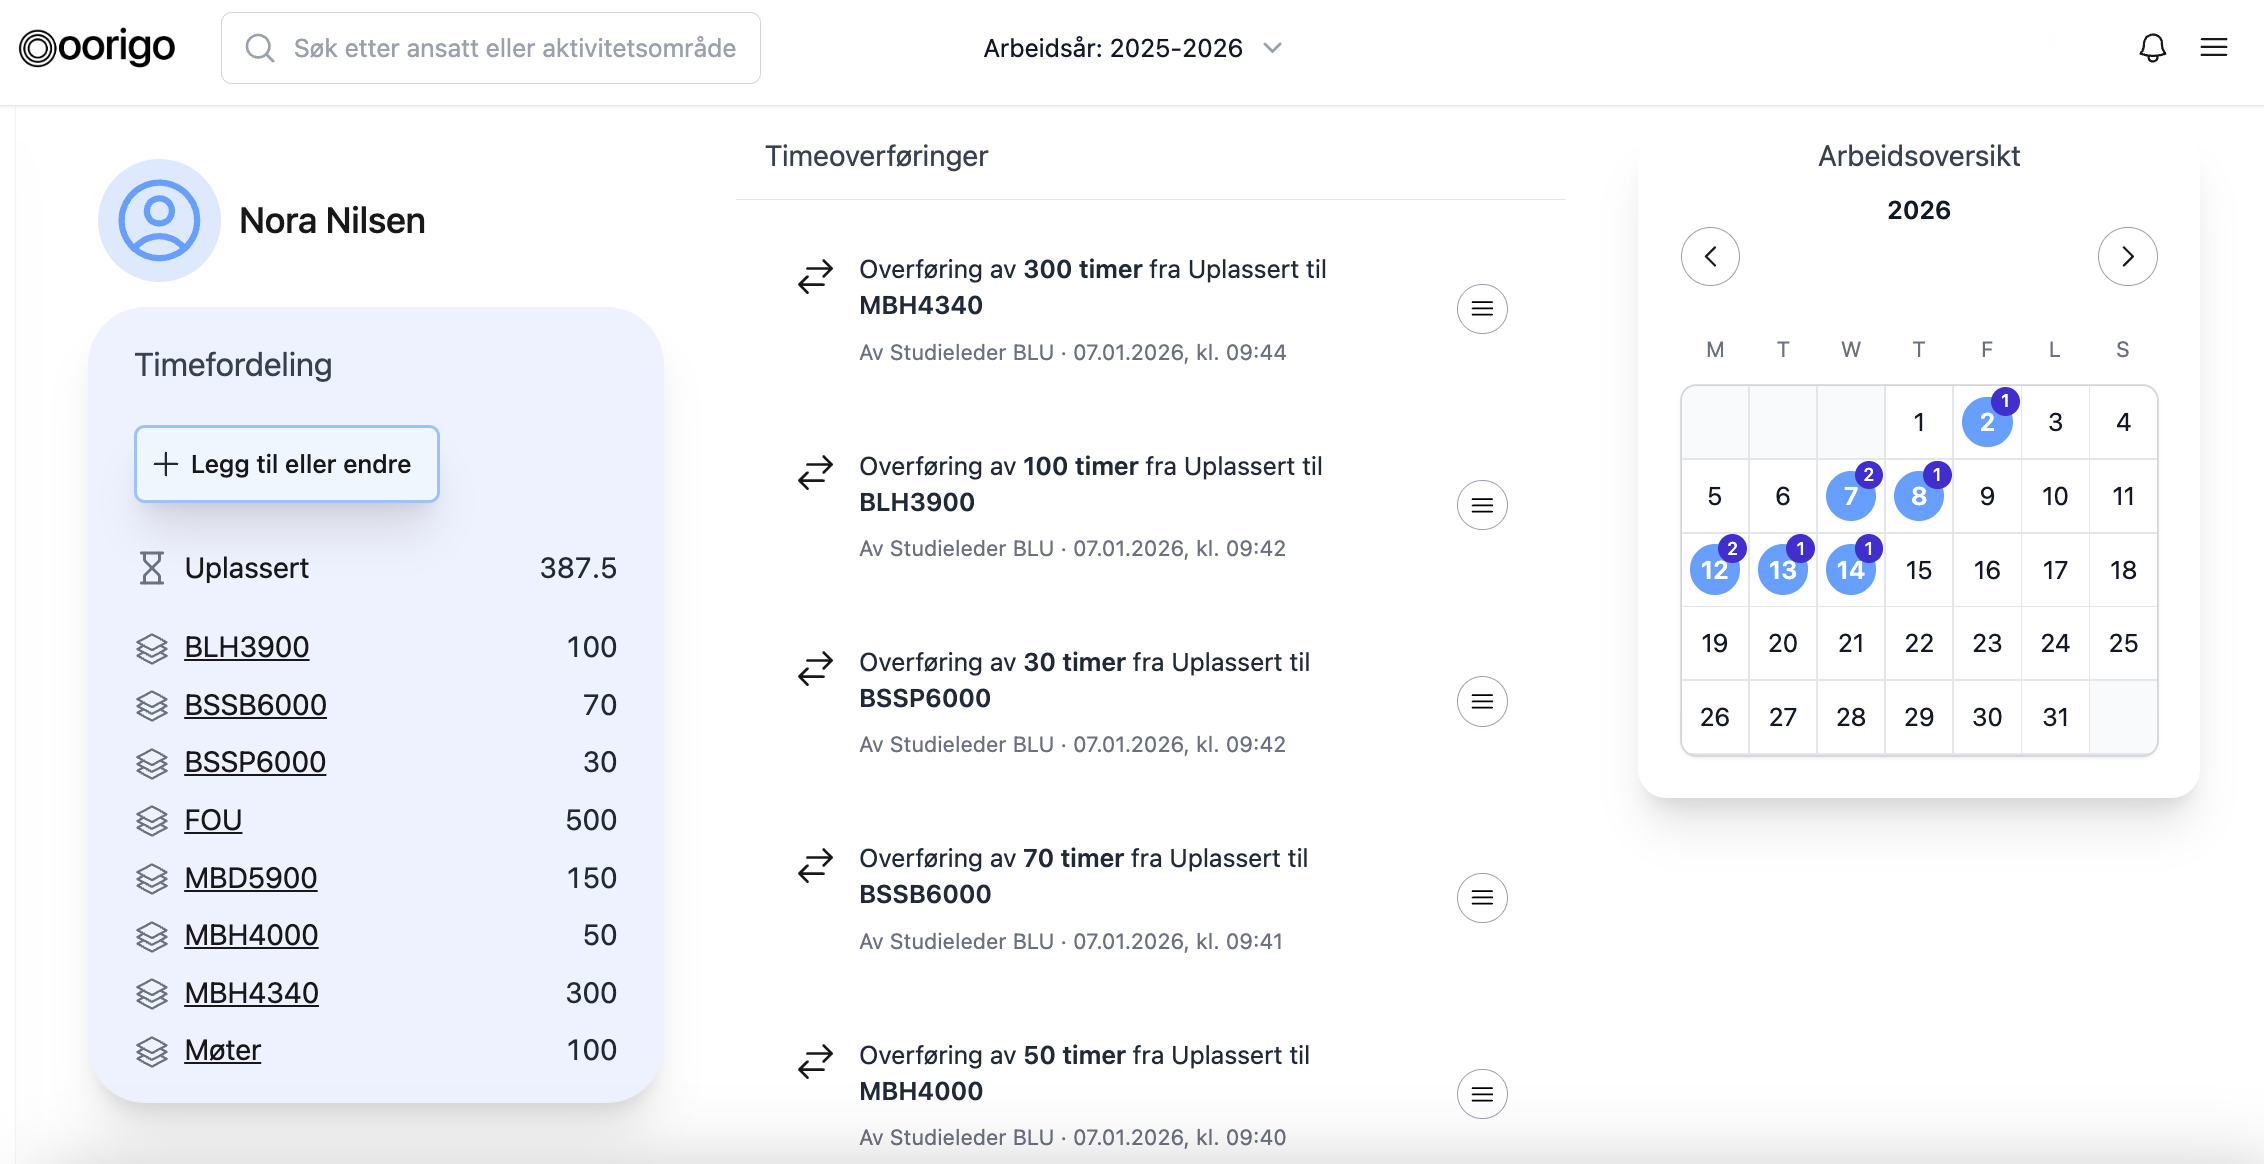Click Nora Nilsen's profile avatar
This screenshot has height=1164, width=2264.
pos(158,220)
